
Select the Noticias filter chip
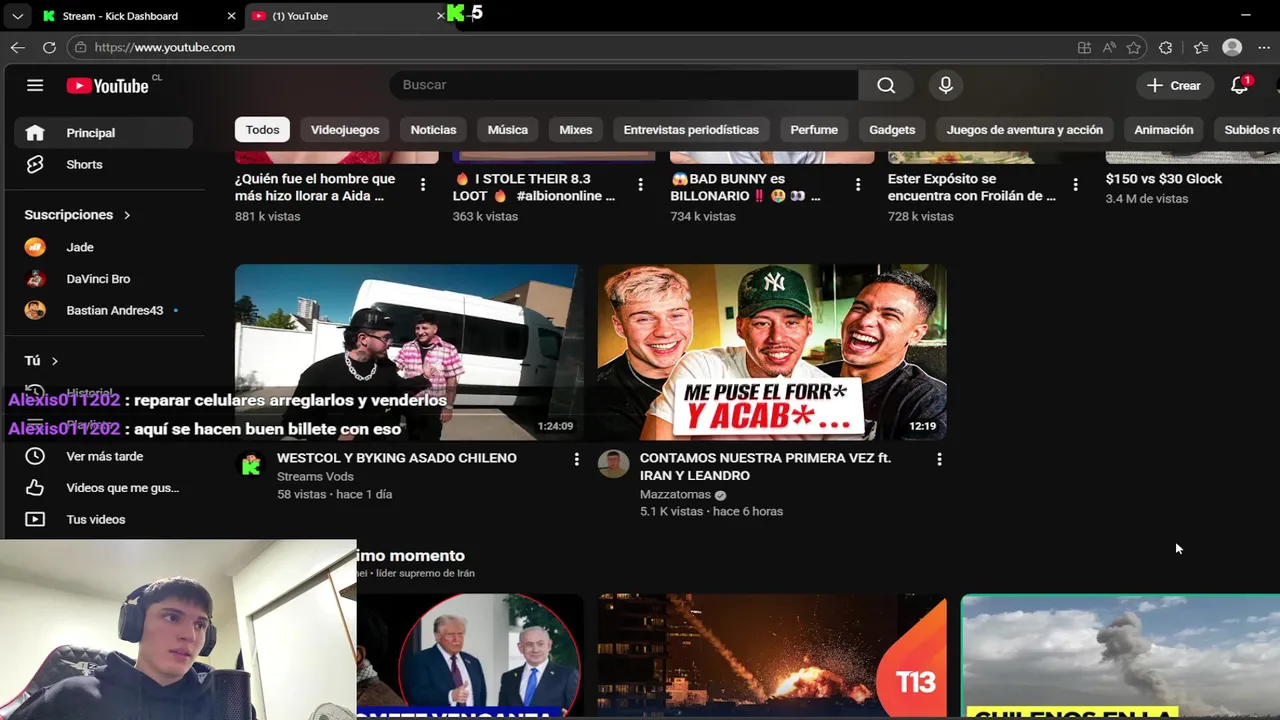tap(433, 129)
